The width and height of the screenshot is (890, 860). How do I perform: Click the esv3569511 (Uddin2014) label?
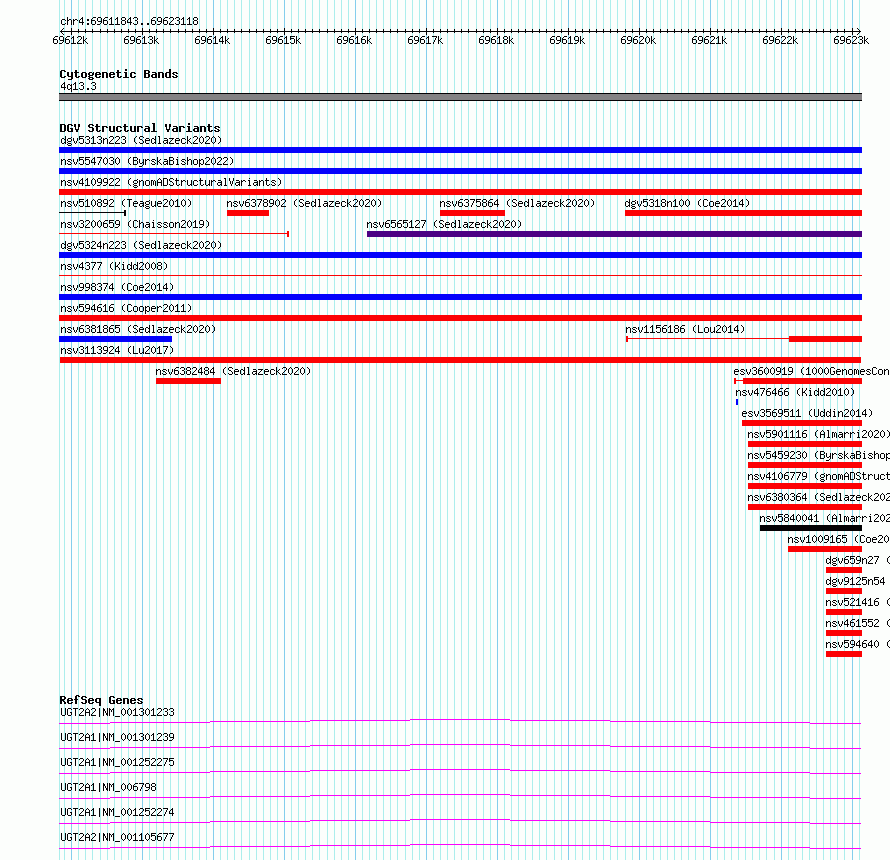coord(807,413)
